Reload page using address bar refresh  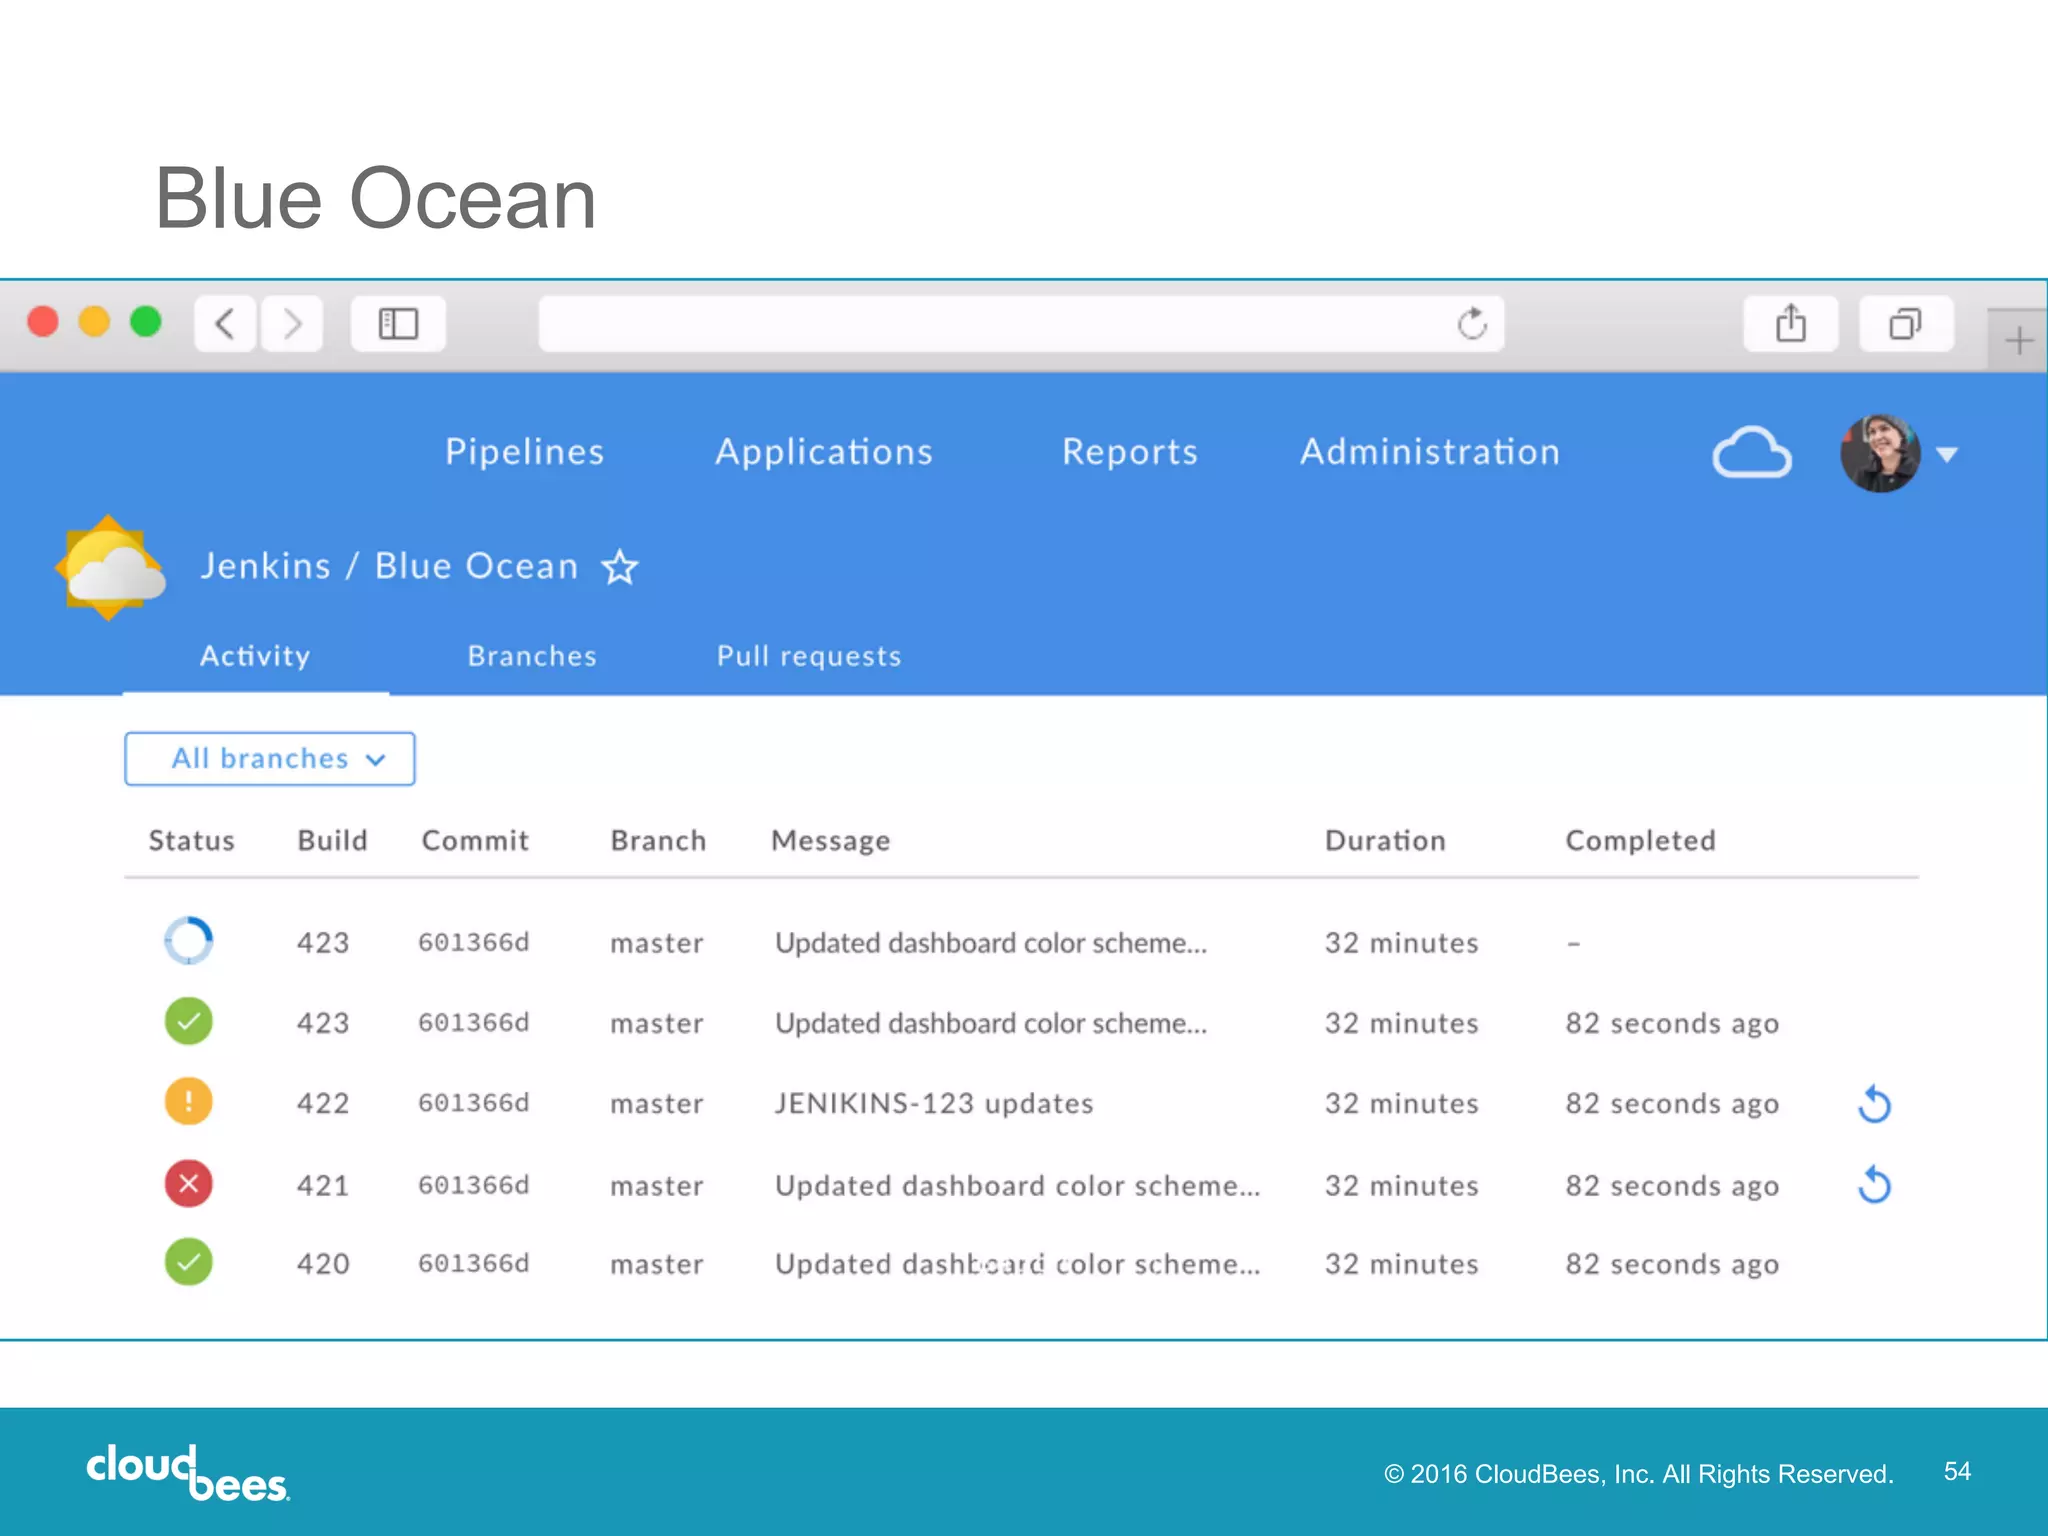pyautogui.click(x=1472, y=324)
